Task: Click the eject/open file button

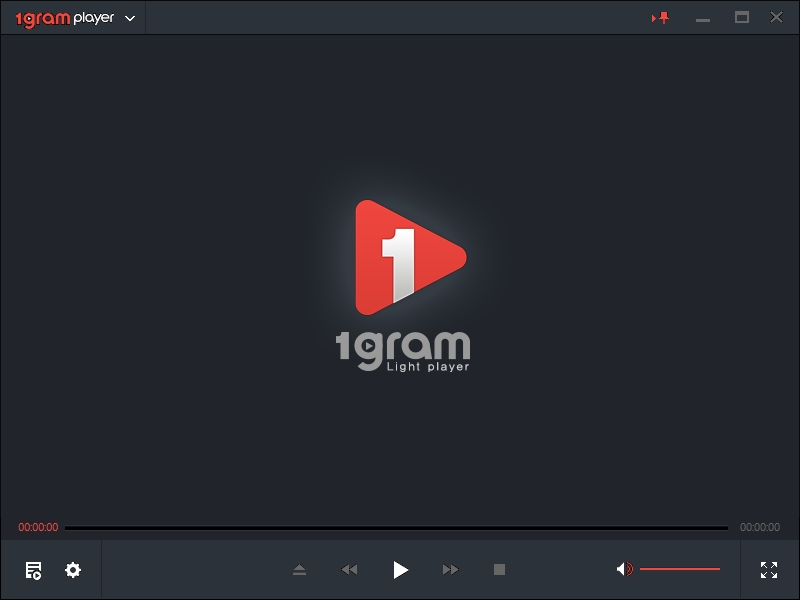Action: [x=299, y=569]
